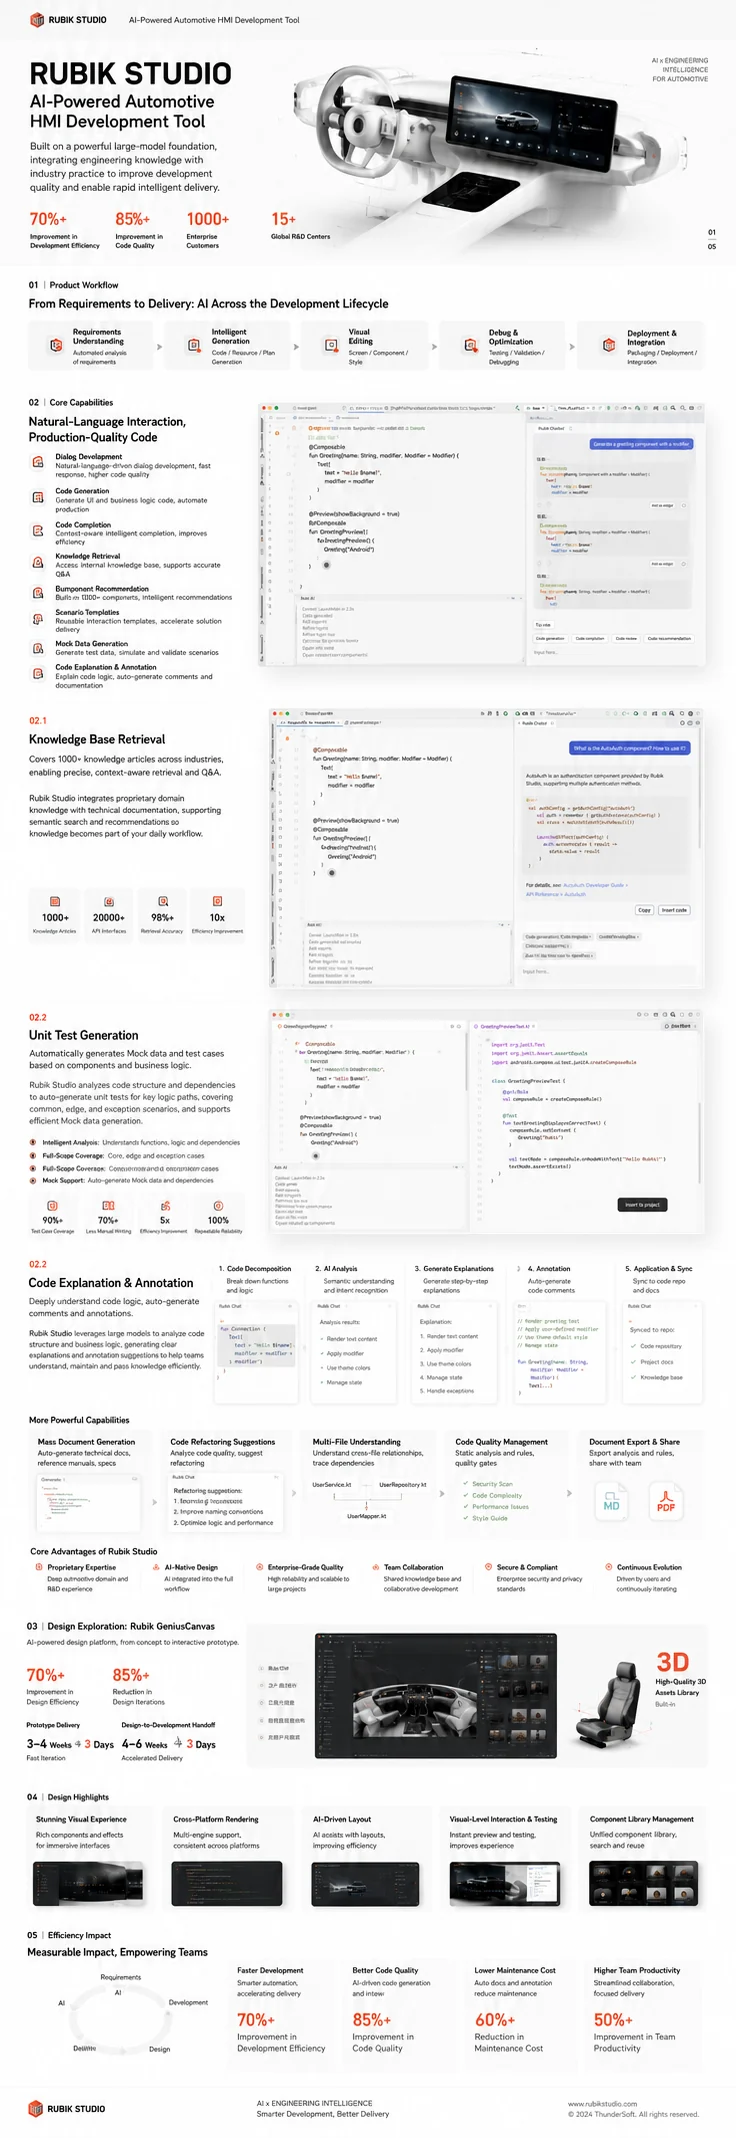Open the Component Library Management thumbnail

[x=643, y=1885]
